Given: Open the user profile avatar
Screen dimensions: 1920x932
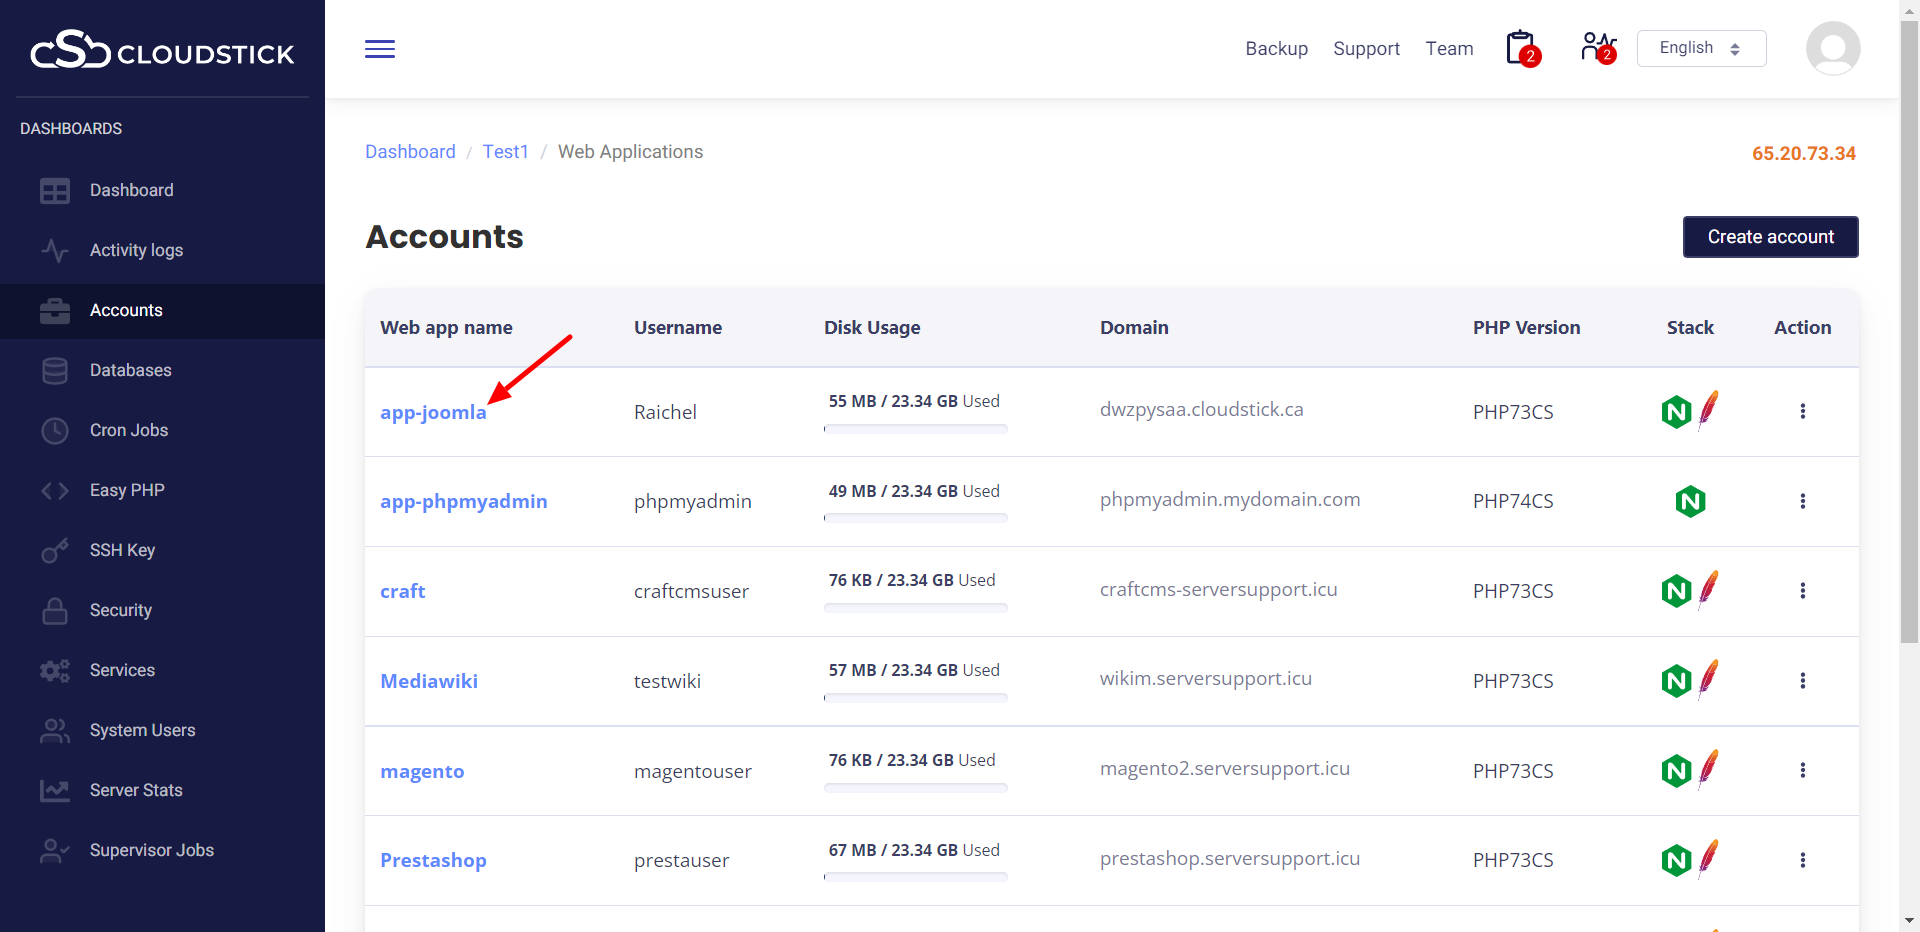Looking at the screenshot, I should (x=1832, y=49).
